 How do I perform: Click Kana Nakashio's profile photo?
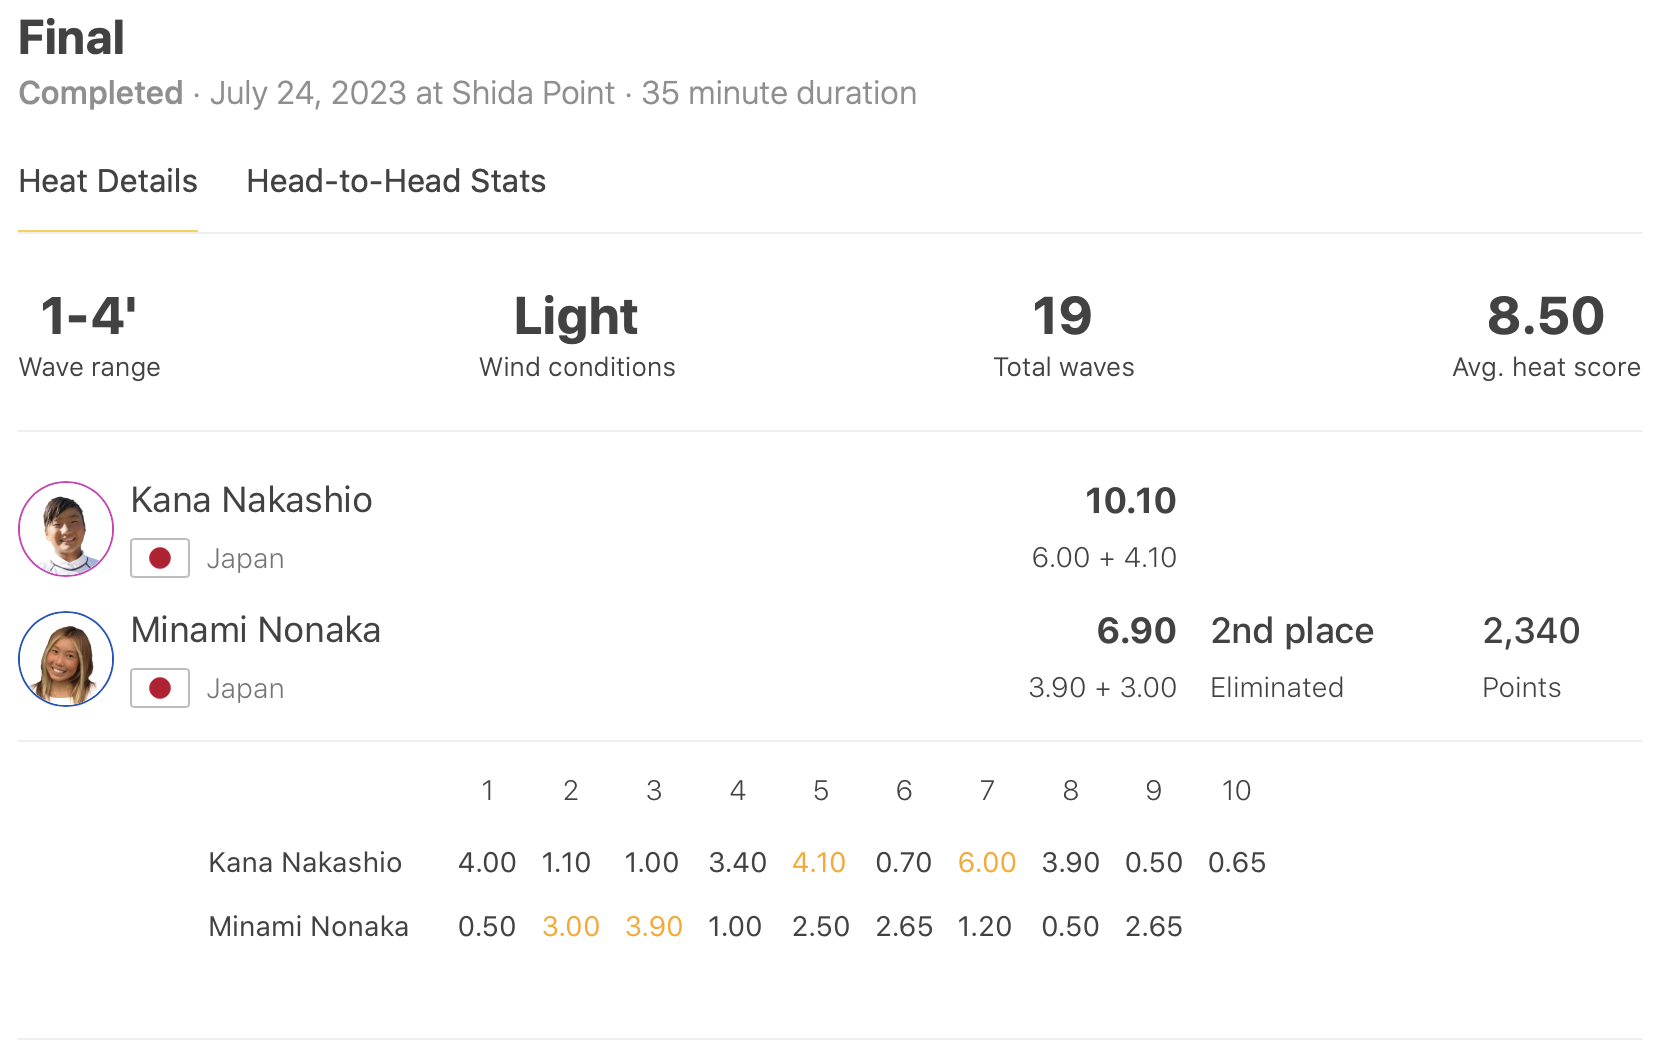tap(66, 529)
